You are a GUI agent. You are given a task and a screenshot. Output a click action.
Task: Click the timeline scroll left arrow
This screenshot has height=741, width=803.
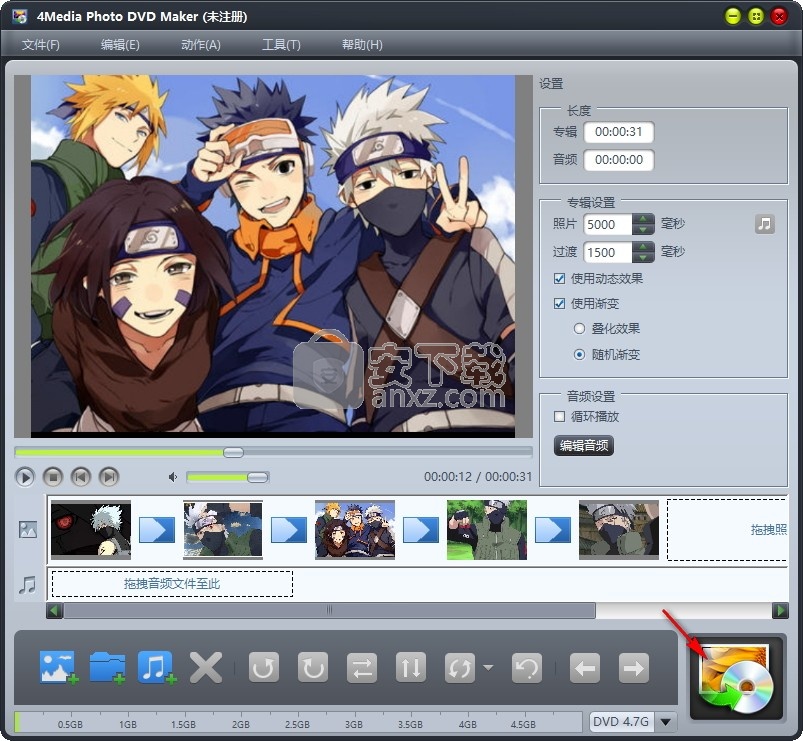pyautogui.click(x=54, y=610)
